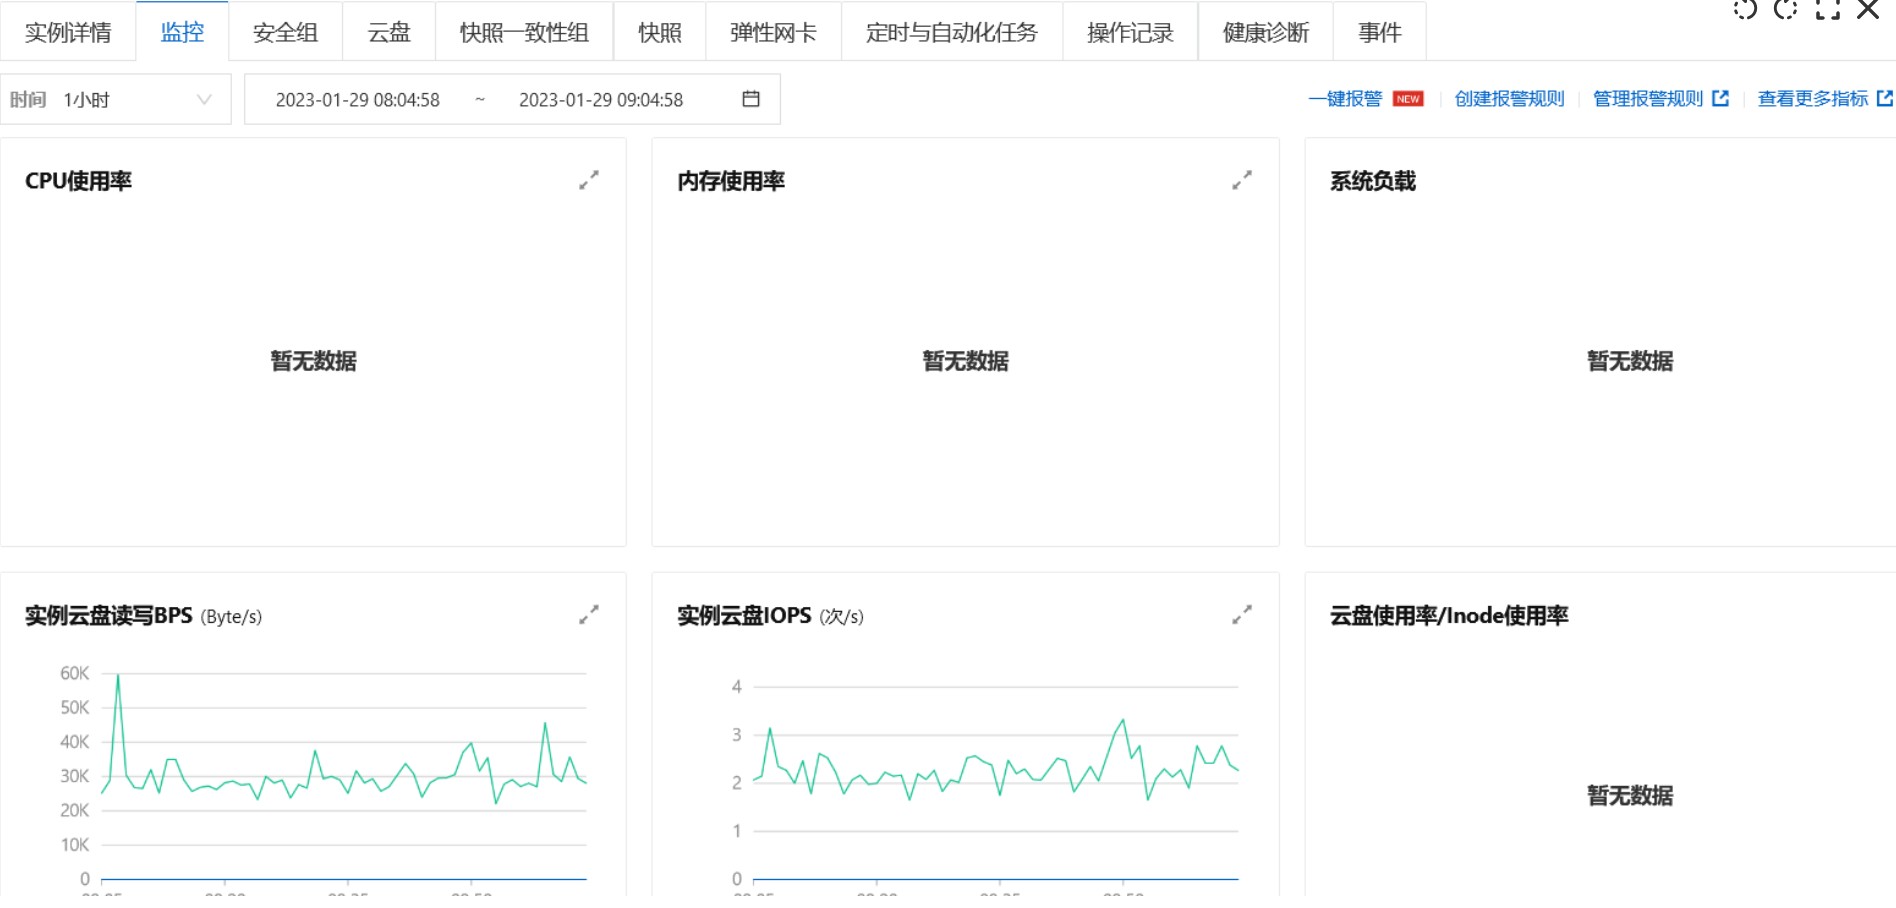Click 暂无数据 in the CPU使用率 panel
The width and height of the screenshot is (1896, 908).
(314, 361)
